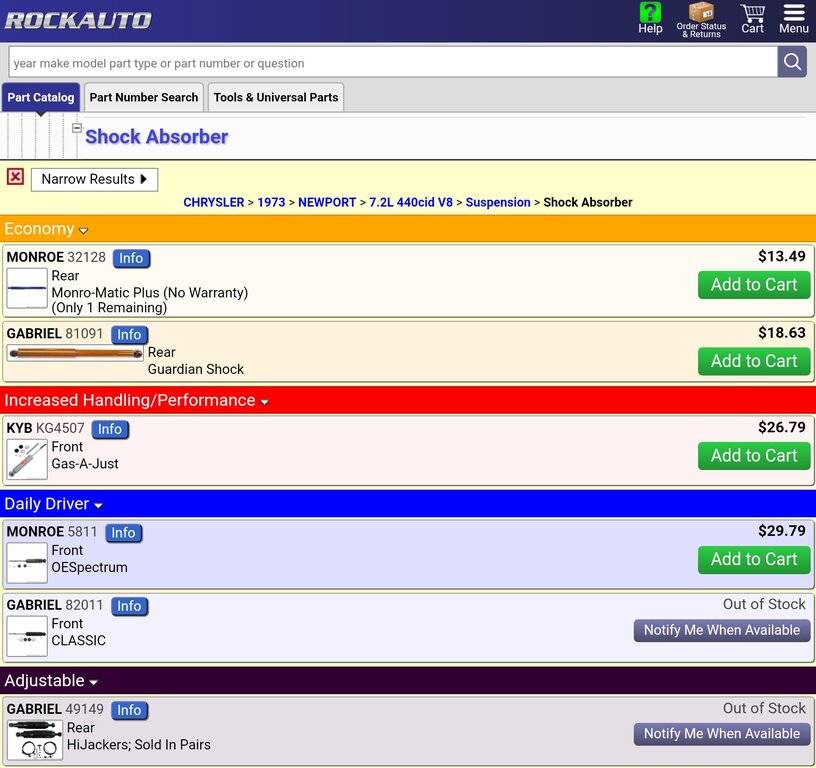Expand the Narrow Results dropdown
This screenshot has width=816, height=768.
95,179
